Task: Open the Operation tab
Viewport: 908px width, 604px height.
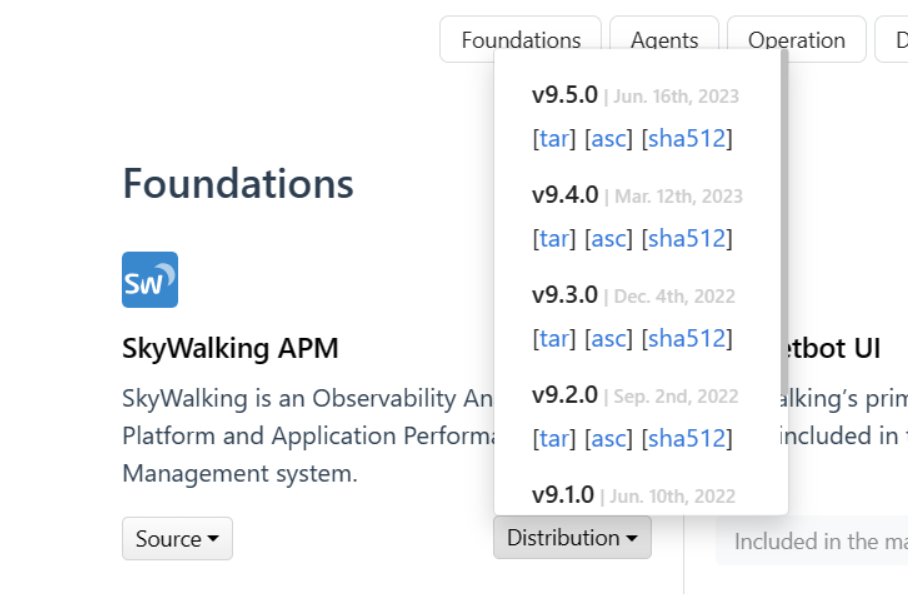Action: (x=796, y=40)
